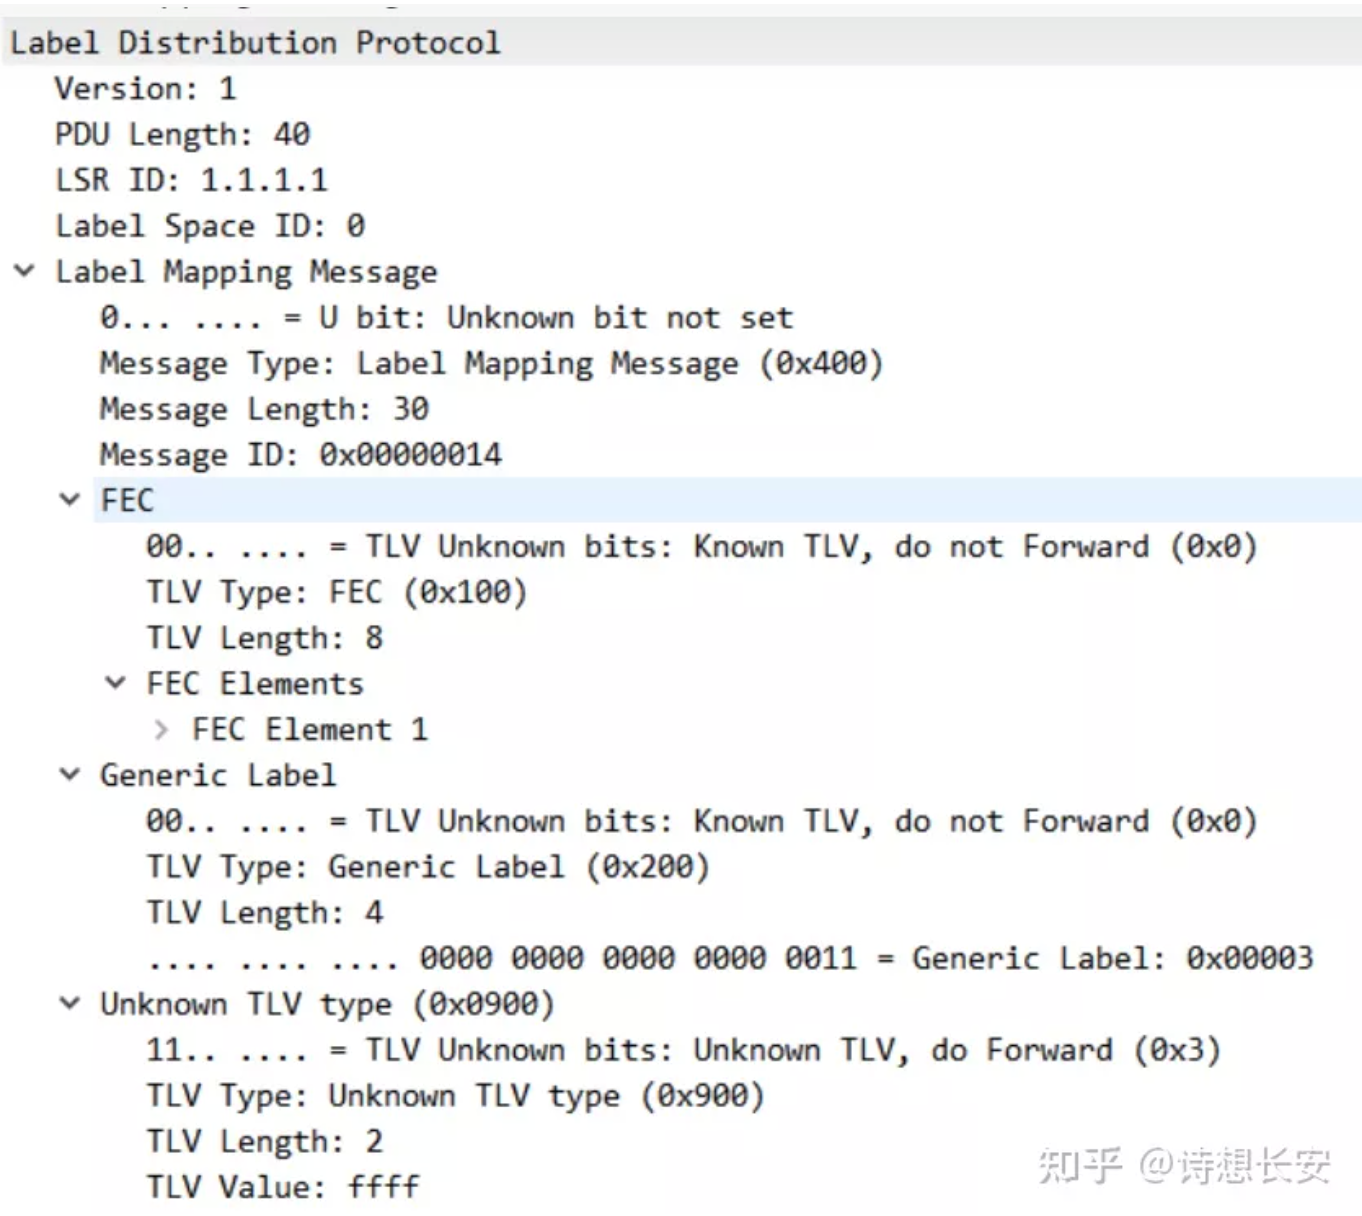
Task: Collapse the FEC section arrow
Action: click(x=70, y=499)
